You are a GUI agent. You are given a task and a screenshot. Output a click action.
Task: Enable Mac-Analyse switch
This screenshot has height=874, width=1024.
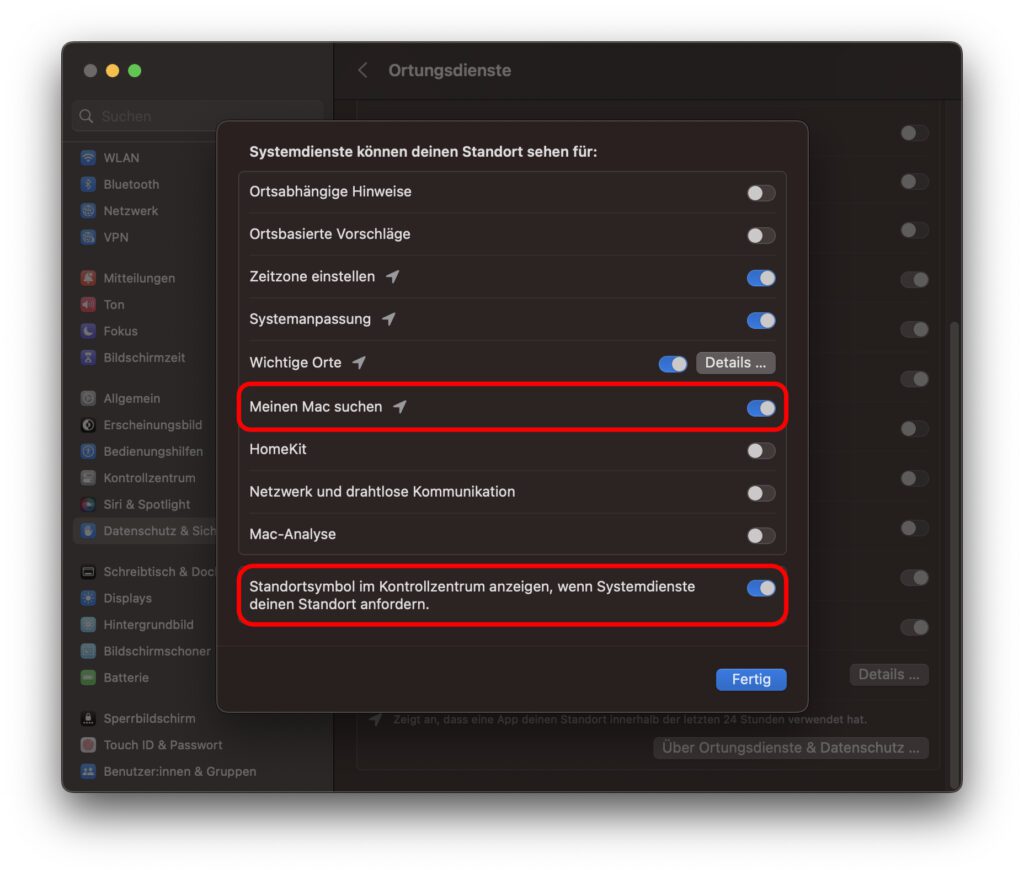[761, 536]
